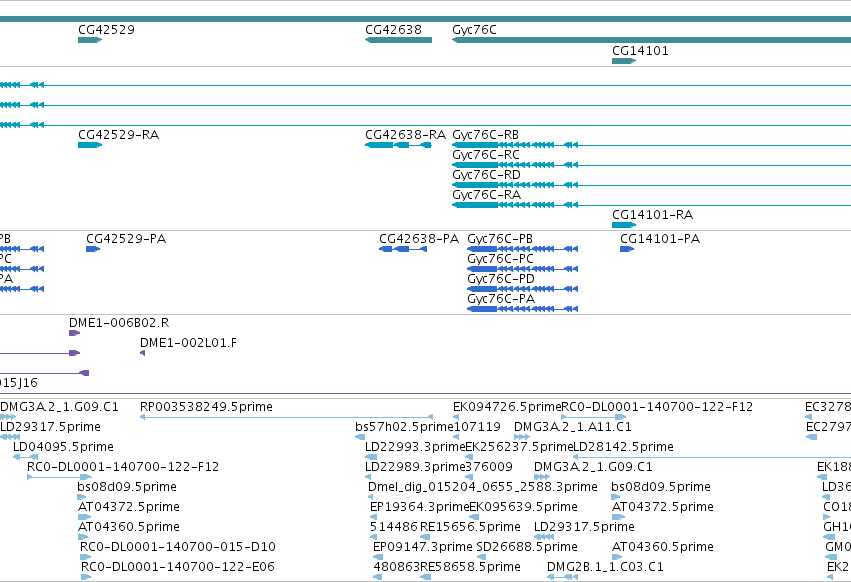Screen dimensions: 851x582
Task: Select the Dmel_dig_015204_0655_2588.3prime label
Action: (x=483, y=487)
